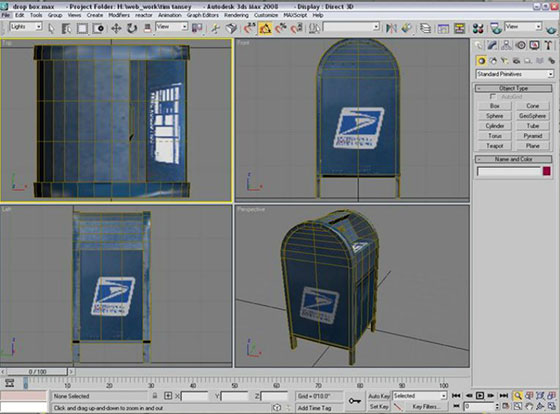Open the Rendering menu

[x=236, y=15]
